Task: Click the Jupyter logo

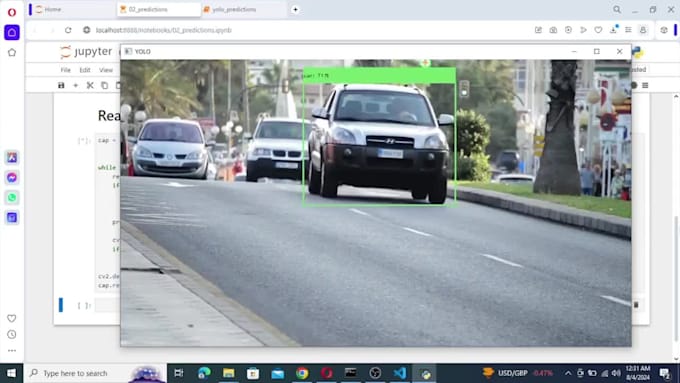Action: [87, 52]
